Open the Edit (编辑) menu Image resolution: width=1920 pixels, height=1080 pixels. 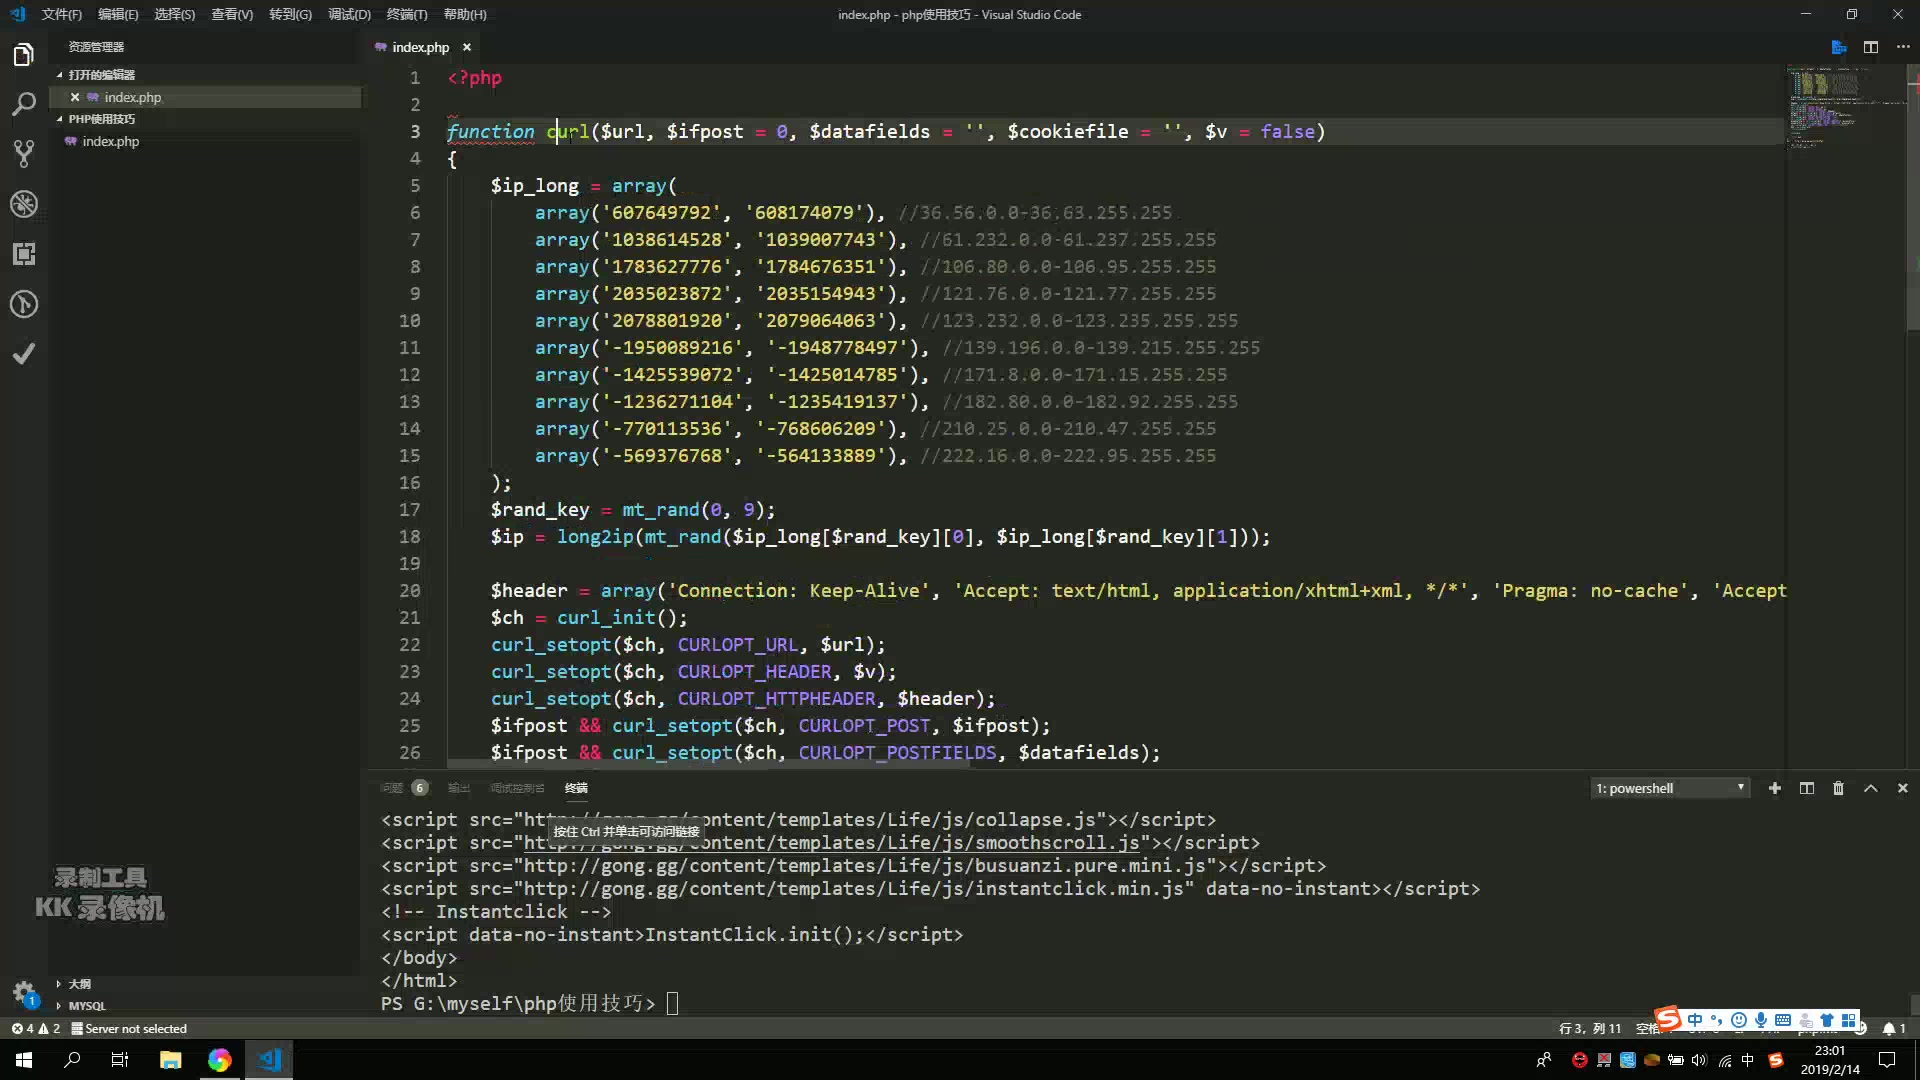118,14
